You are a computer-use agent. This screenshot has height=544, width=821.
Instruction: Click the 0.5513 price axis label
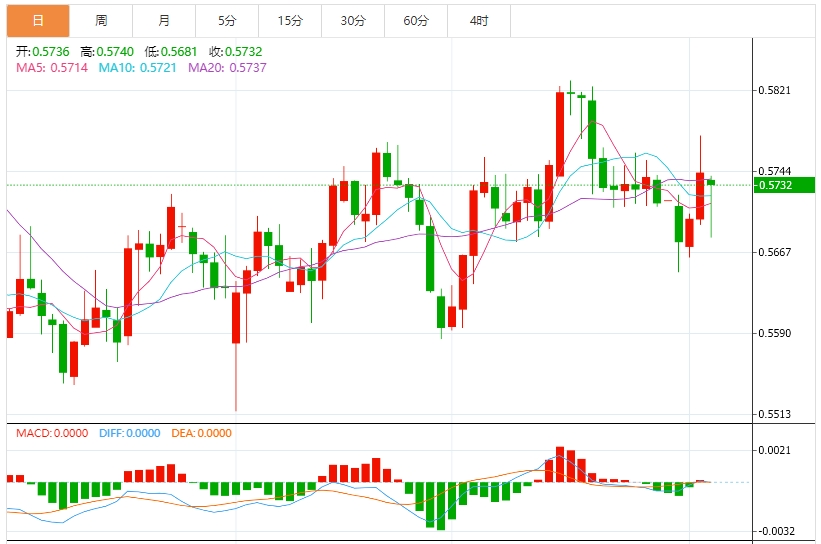(x=774, y=414)
